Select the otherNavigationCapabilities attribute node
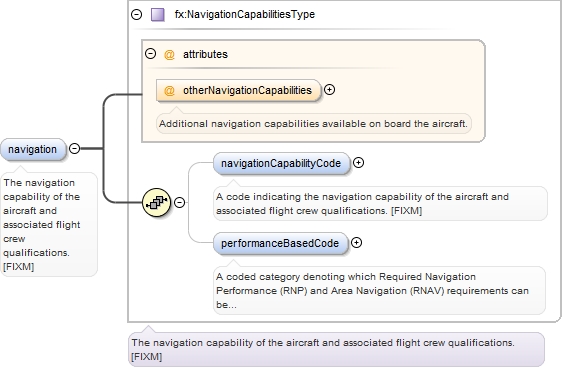The height and width of the screenshot is (370, 563). tap(238, 90)
